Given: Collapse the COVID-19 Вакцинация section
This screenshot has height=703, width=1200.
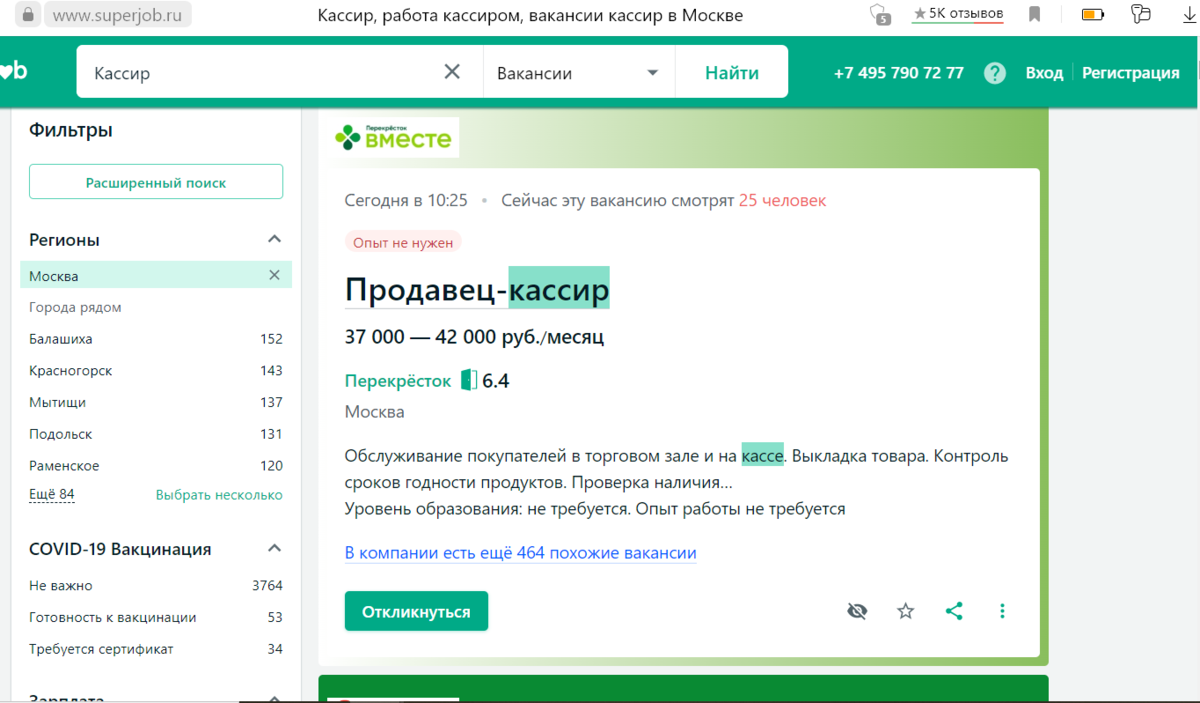Looking at the screenshot, I should tap(274, 549).
